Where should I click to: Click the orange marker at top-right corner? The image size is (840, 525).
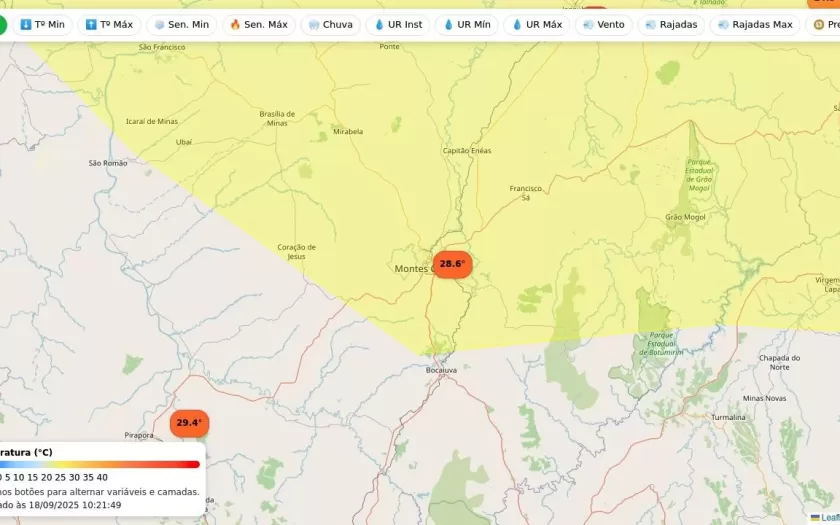pyautogui.click(x=825, y=3)
